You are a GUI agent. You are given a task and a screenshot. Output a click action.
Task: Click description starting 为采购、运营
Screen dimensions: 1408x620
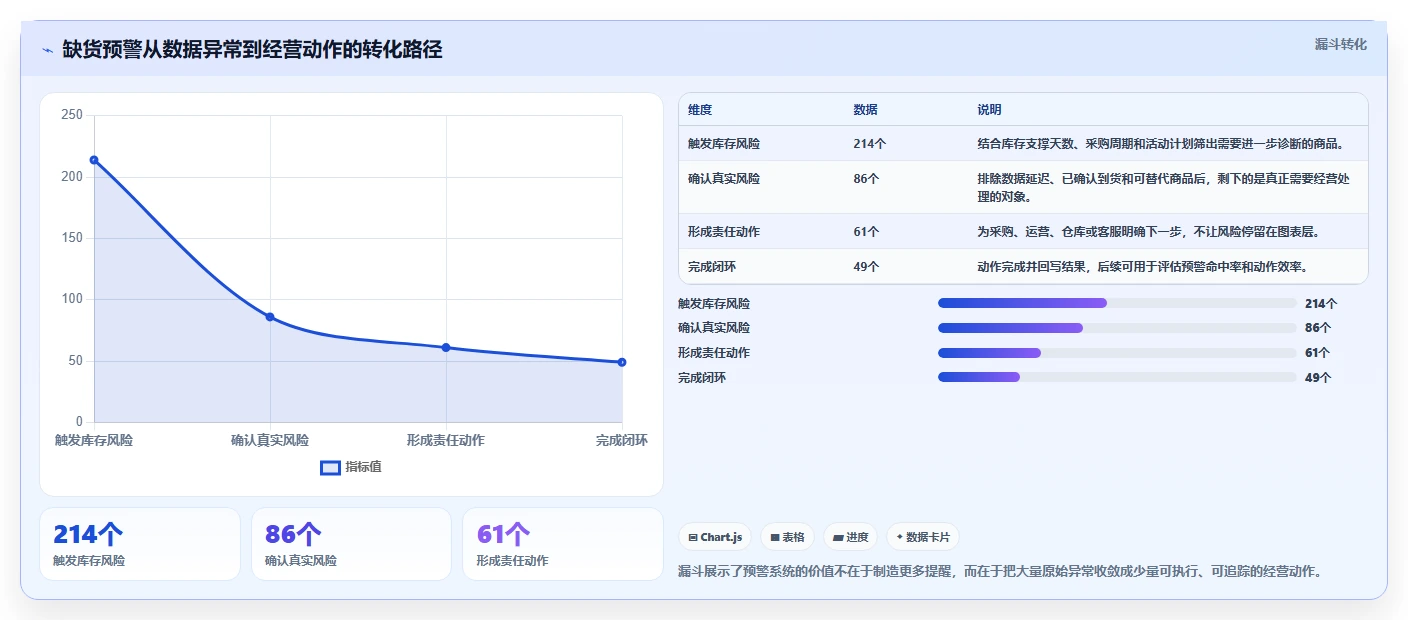(x=1148, y=232)
